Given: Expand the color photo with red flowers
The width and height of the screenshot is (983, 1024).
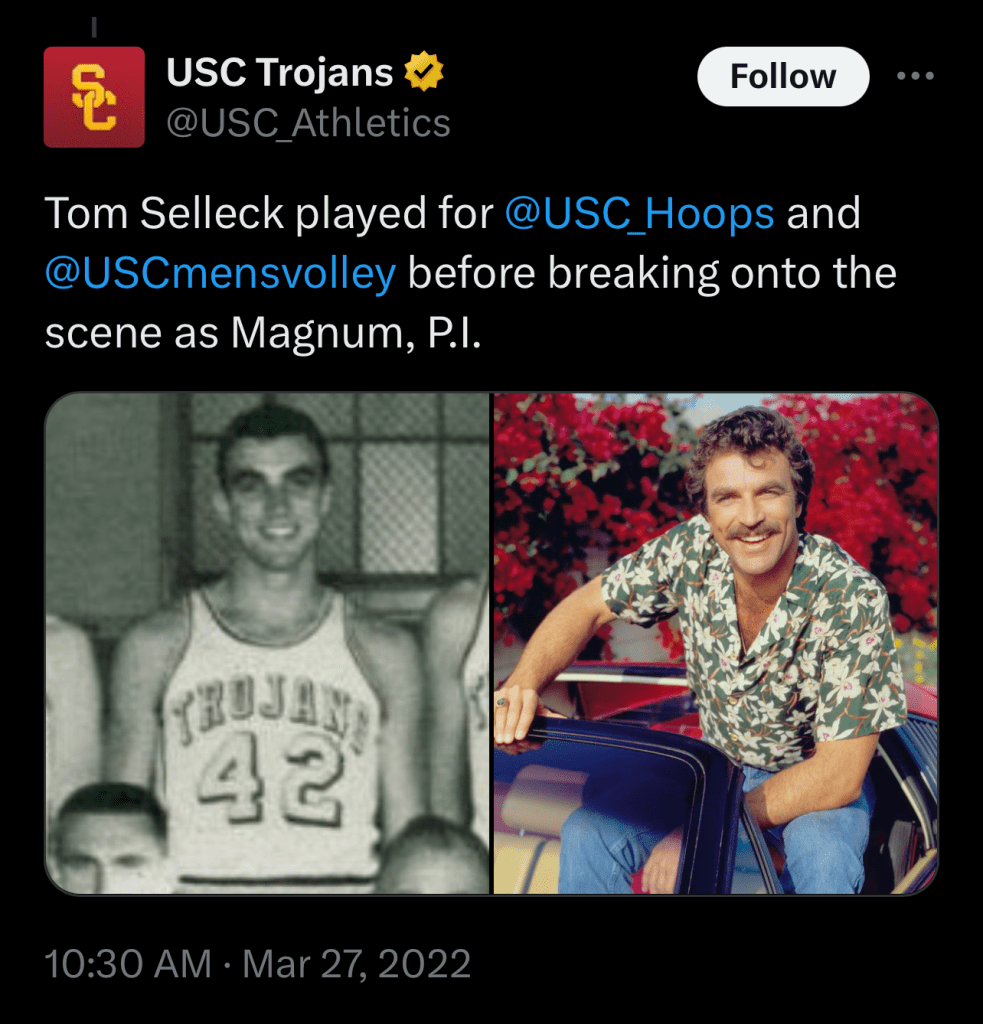Looking at the screenshot, I should click(716, 642).
